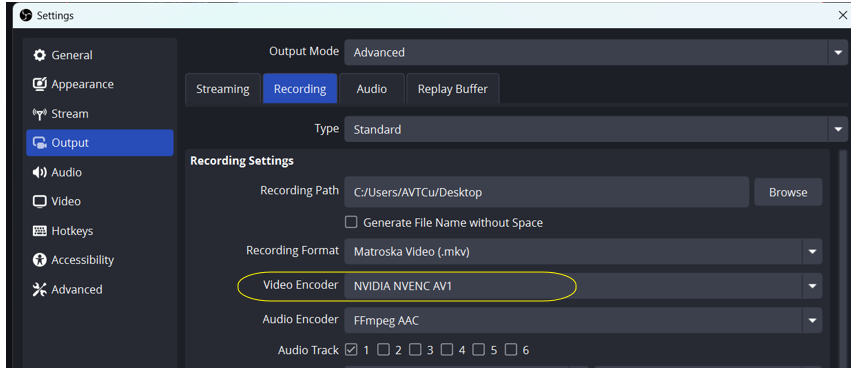Screen dimensions: 851x368
Task: Switch to the Replay Buffer tab
Action: [x=453, y=89]
